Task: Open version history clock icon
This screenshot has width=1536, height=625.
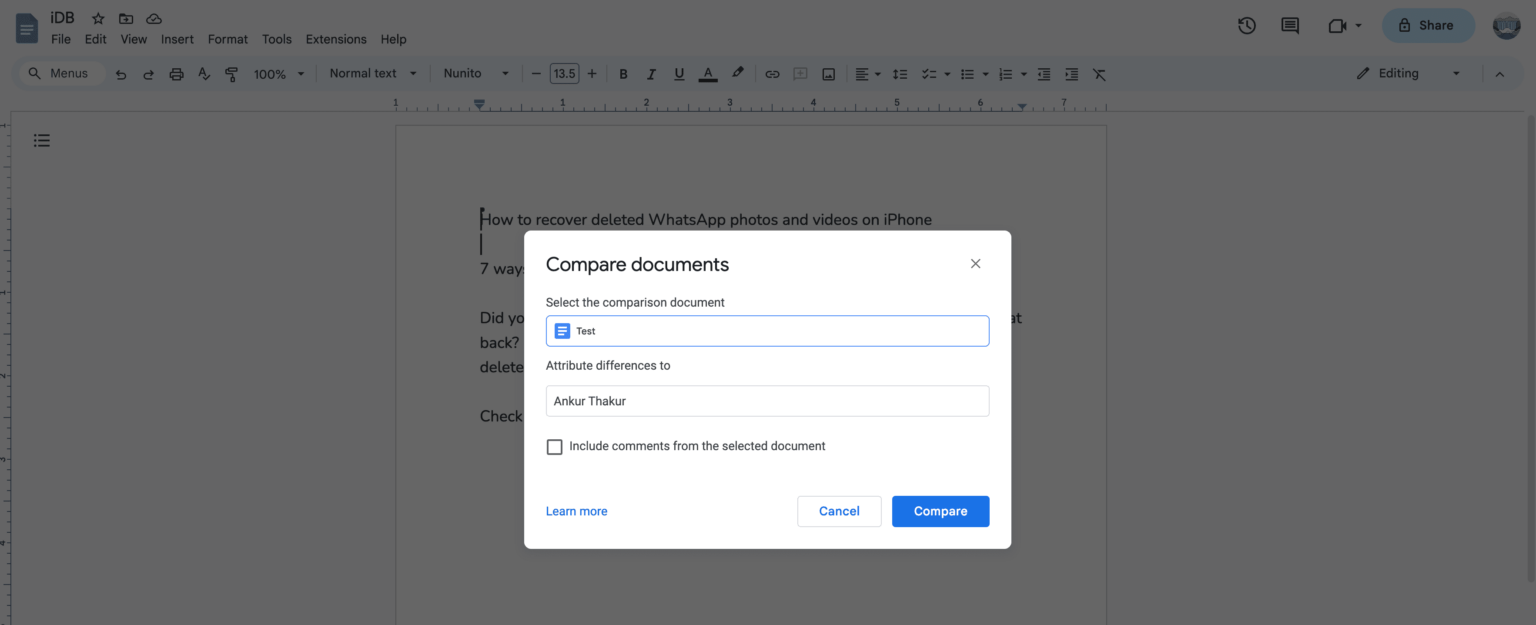Action: click(x=1246, y=26)
